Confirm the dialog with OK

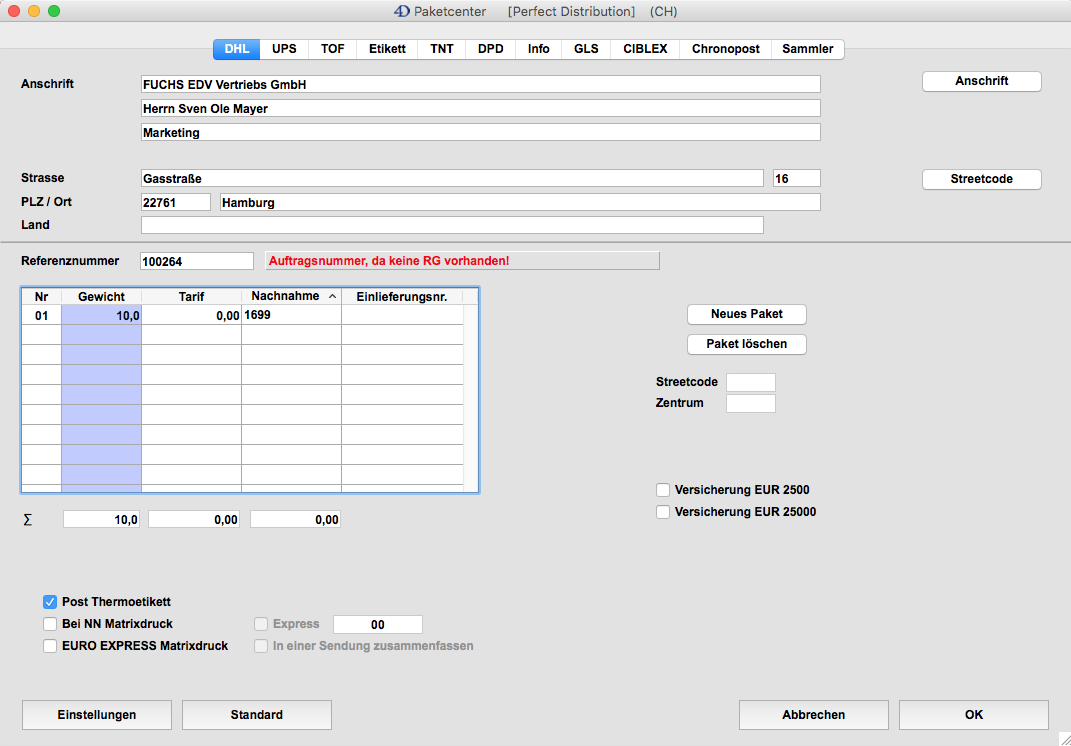point(973,715)
